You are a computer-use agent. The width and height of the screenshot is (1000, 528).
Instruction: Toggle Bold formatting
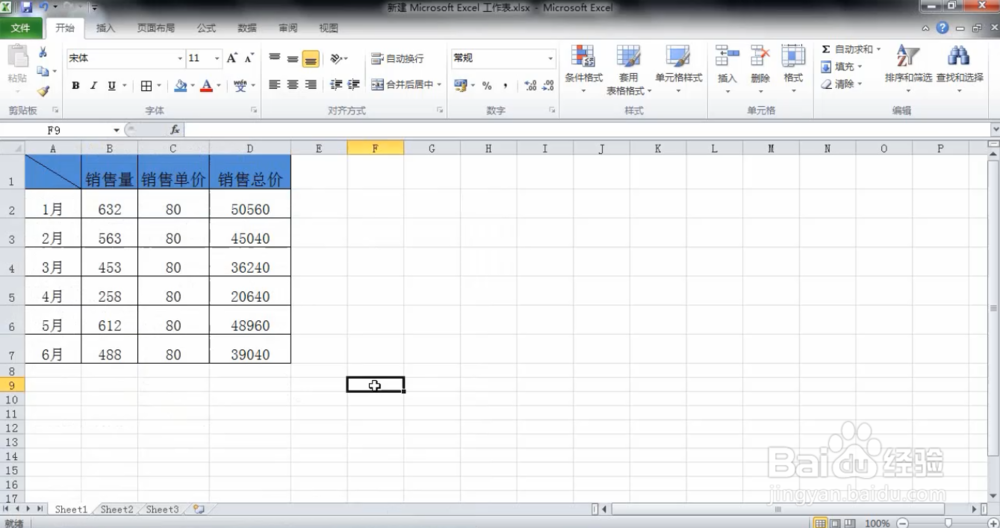75,85
